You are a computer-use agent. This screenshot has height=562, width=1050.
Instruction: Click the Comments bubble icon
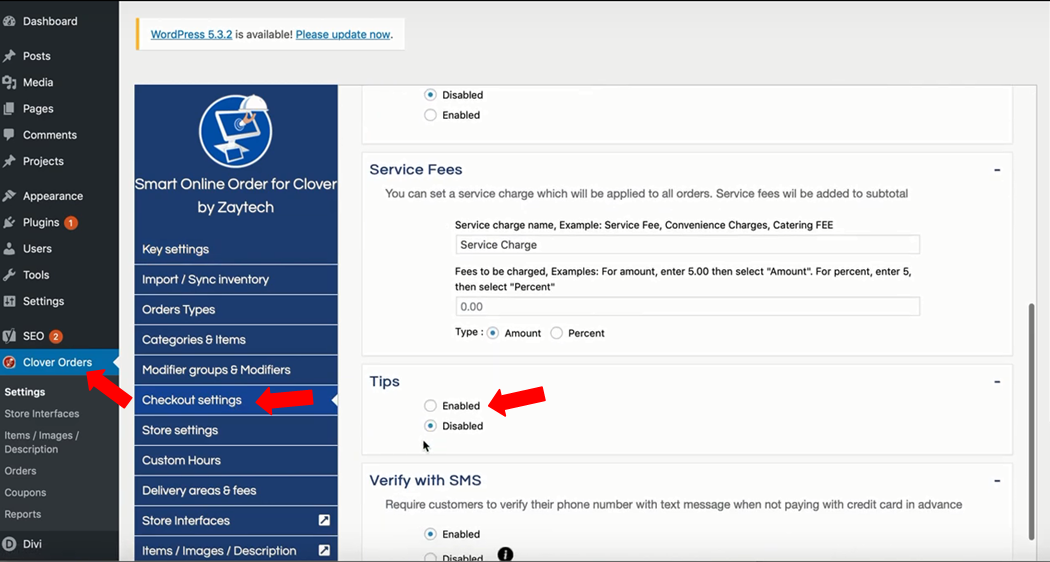[x=9, y=135]
